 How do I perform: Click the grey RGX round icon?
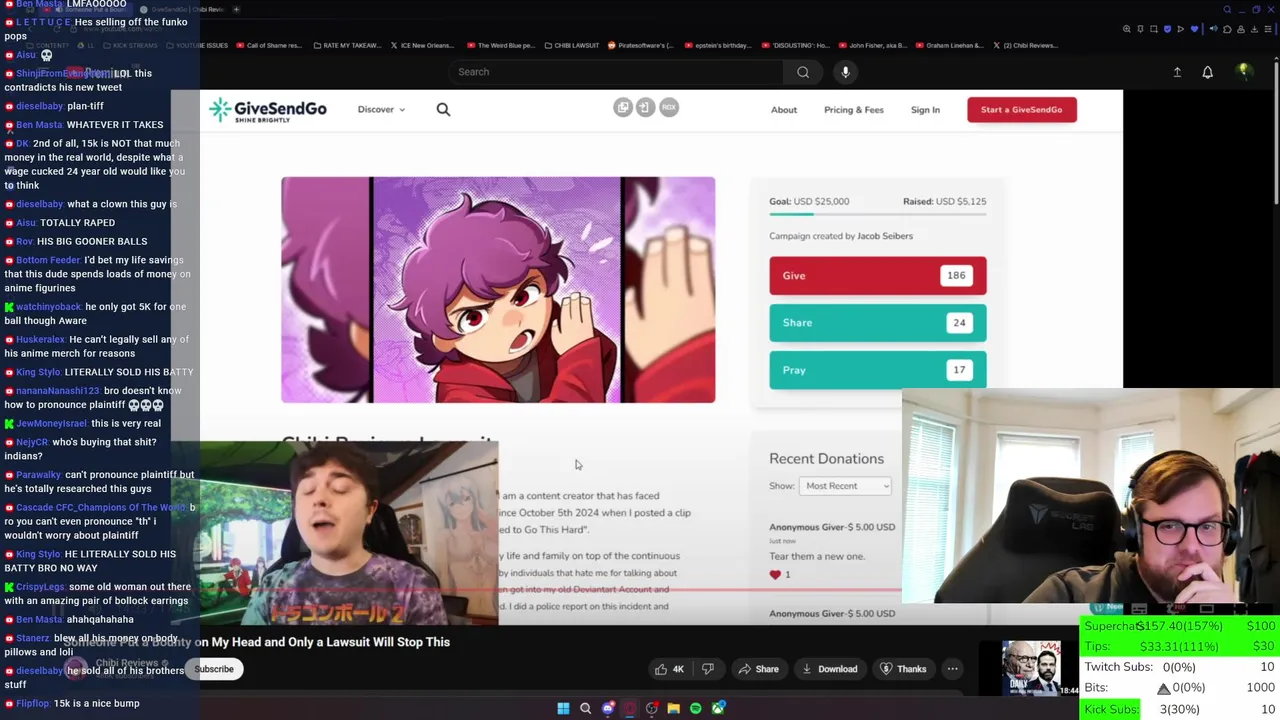(x=669, y=107)
